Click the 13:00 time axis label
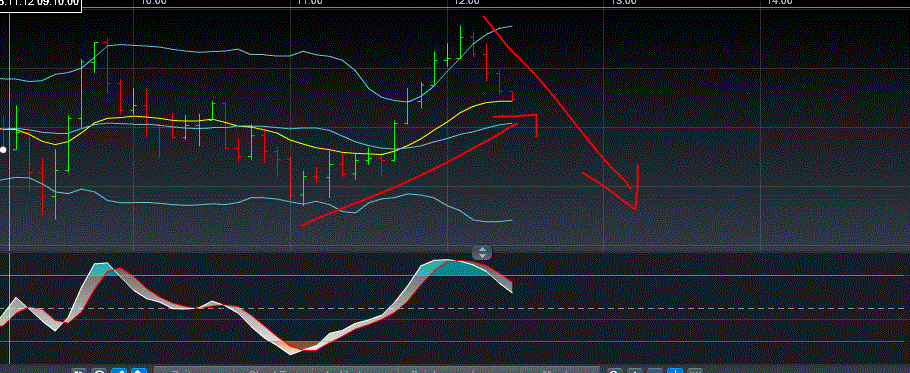This screenshot has height=373, width=910. (624, 2)
